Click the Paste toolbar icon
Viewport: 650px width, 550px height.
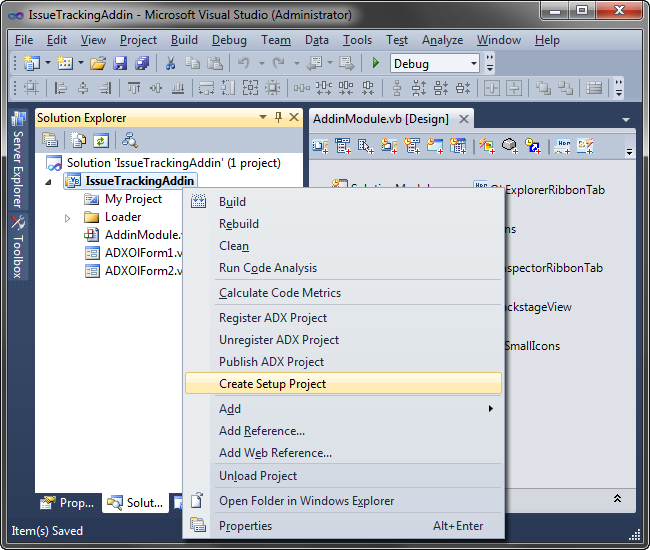tap(215, 63)
